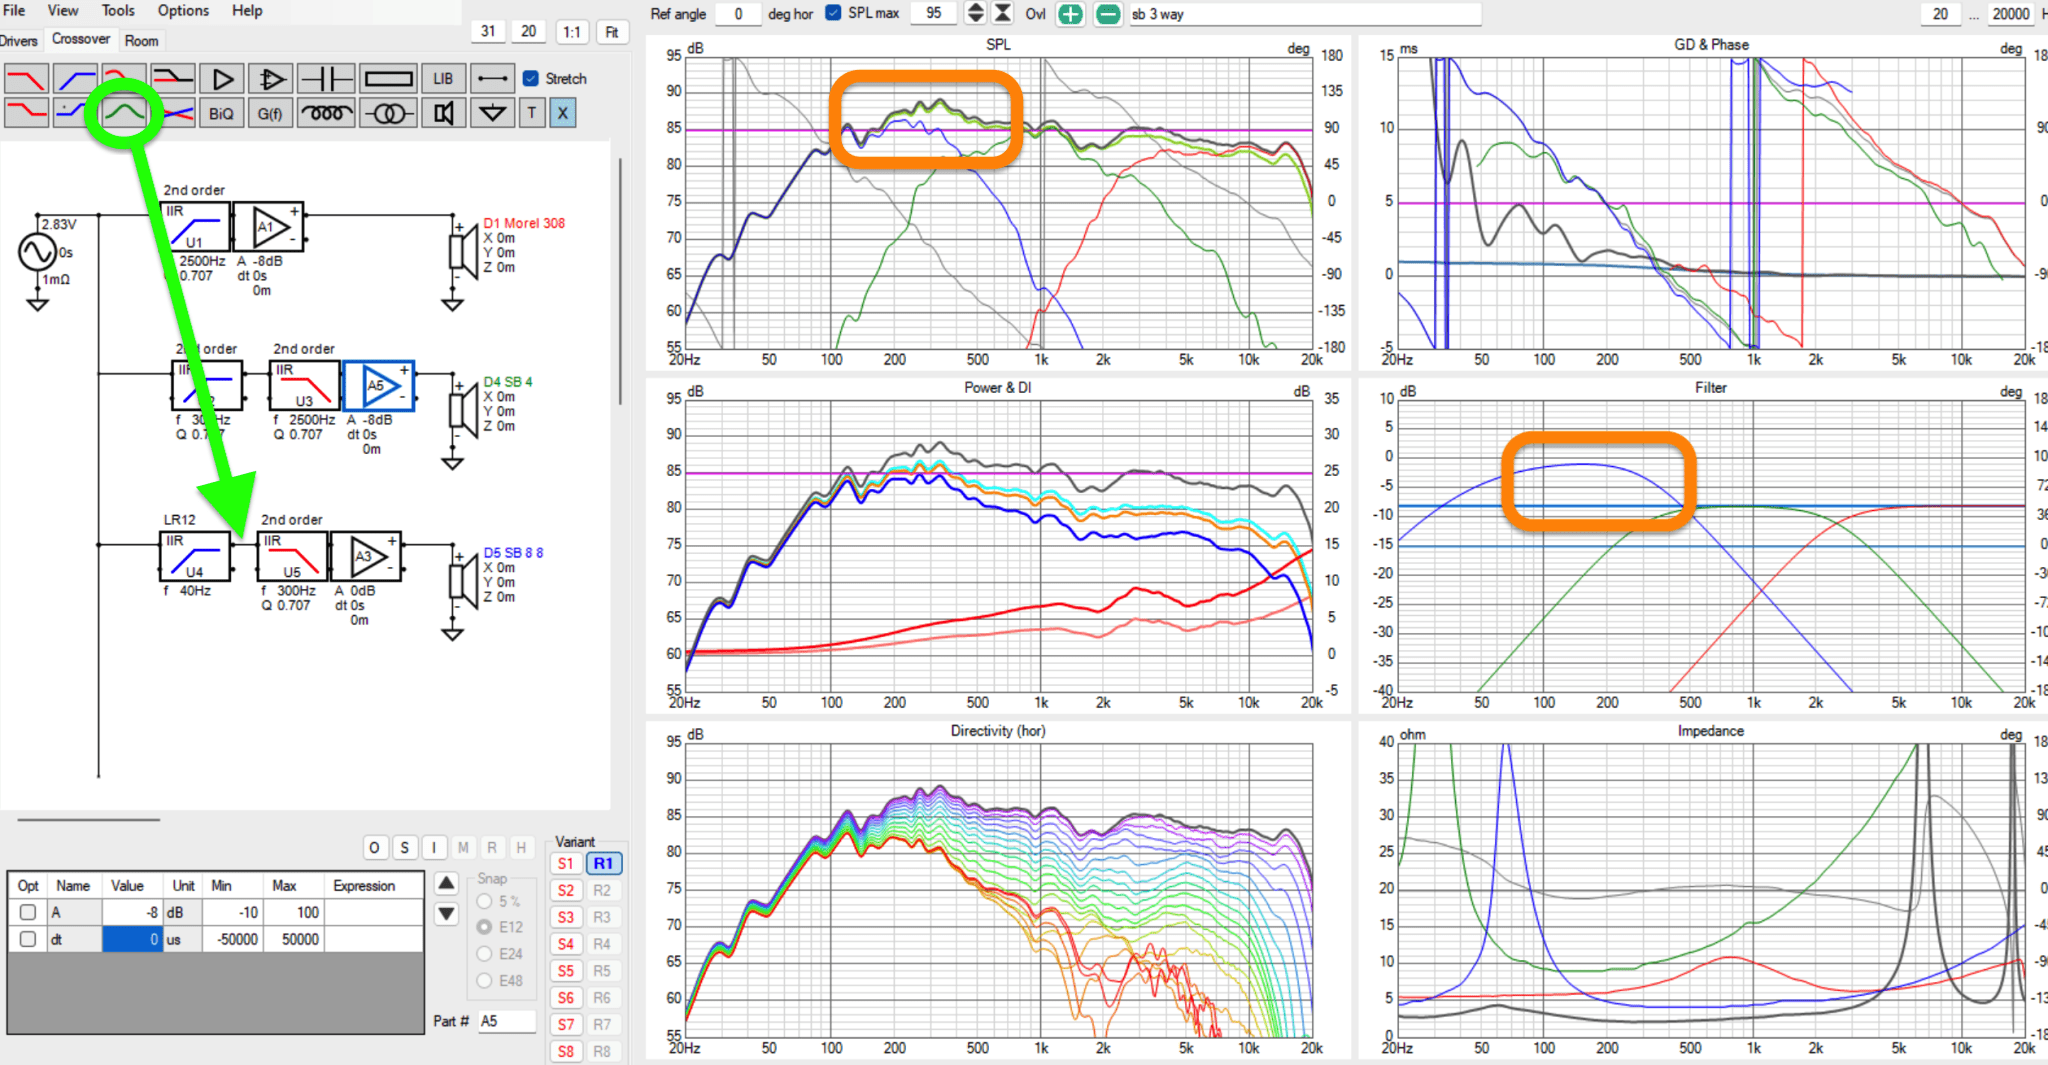Check the Opt box for parameter dt
Image resolution: width=2048 pixels, height=1065 pixels.
28,939
